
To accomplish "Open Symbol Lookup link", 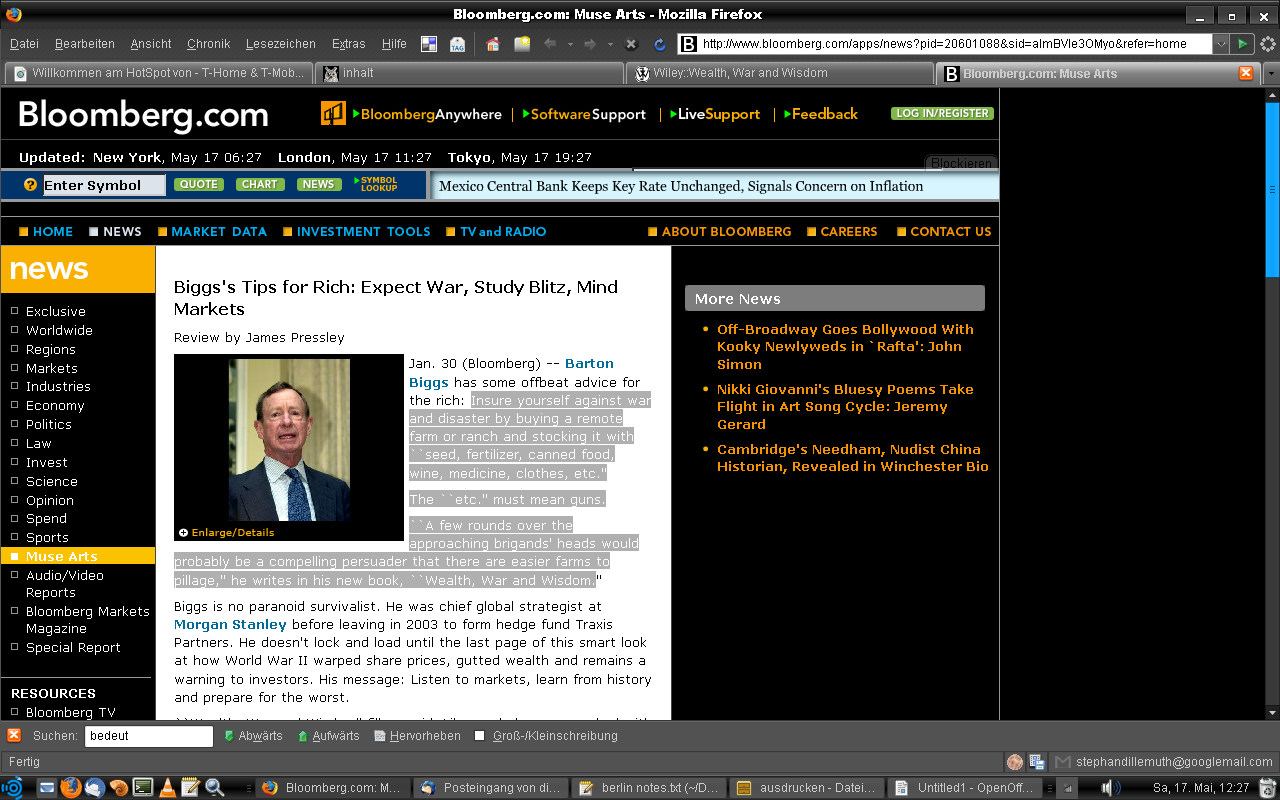I will (379, 184).
